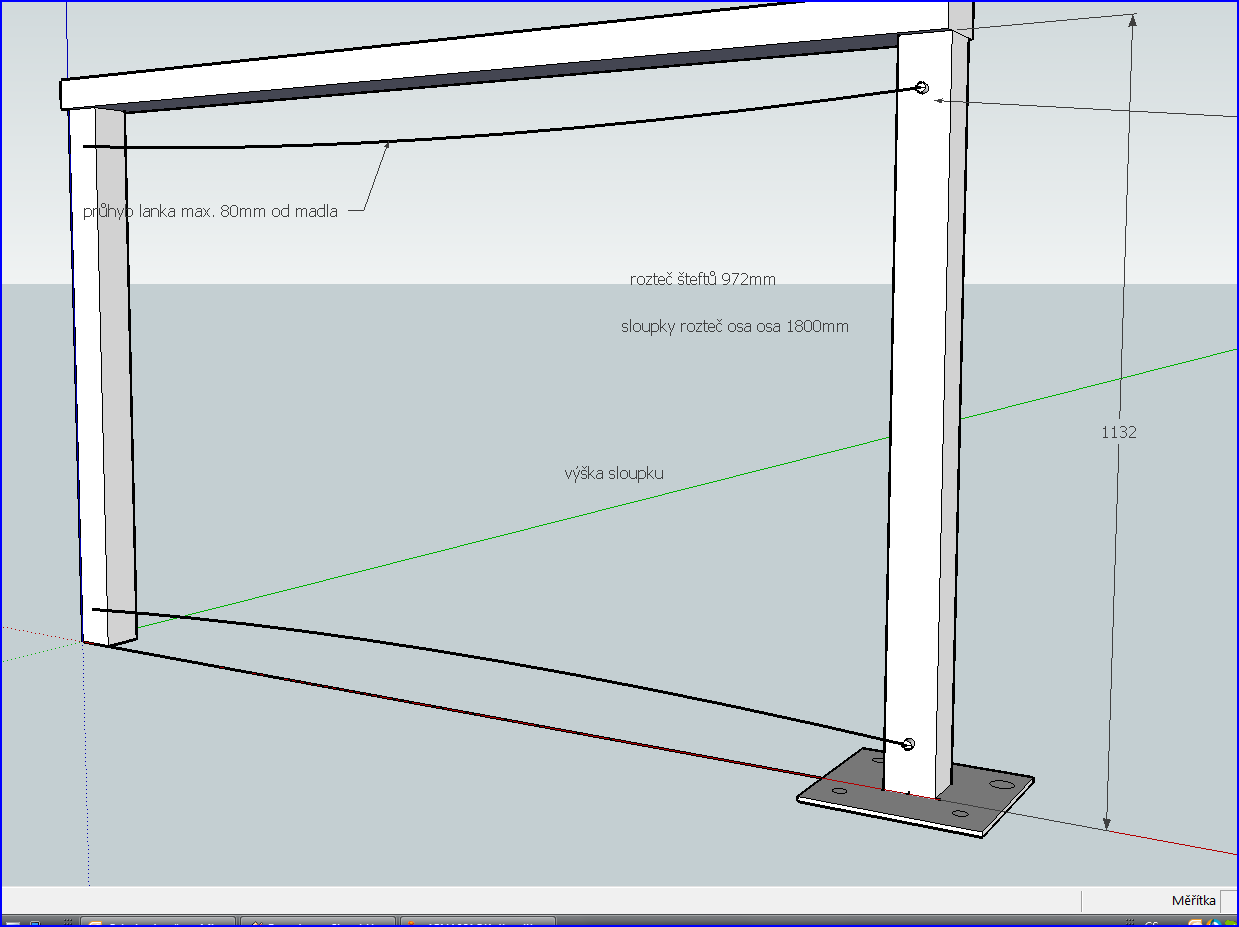Click the upper cable hole on right post
Viewport: 1239px width, 927px height.
click(921, 89)
